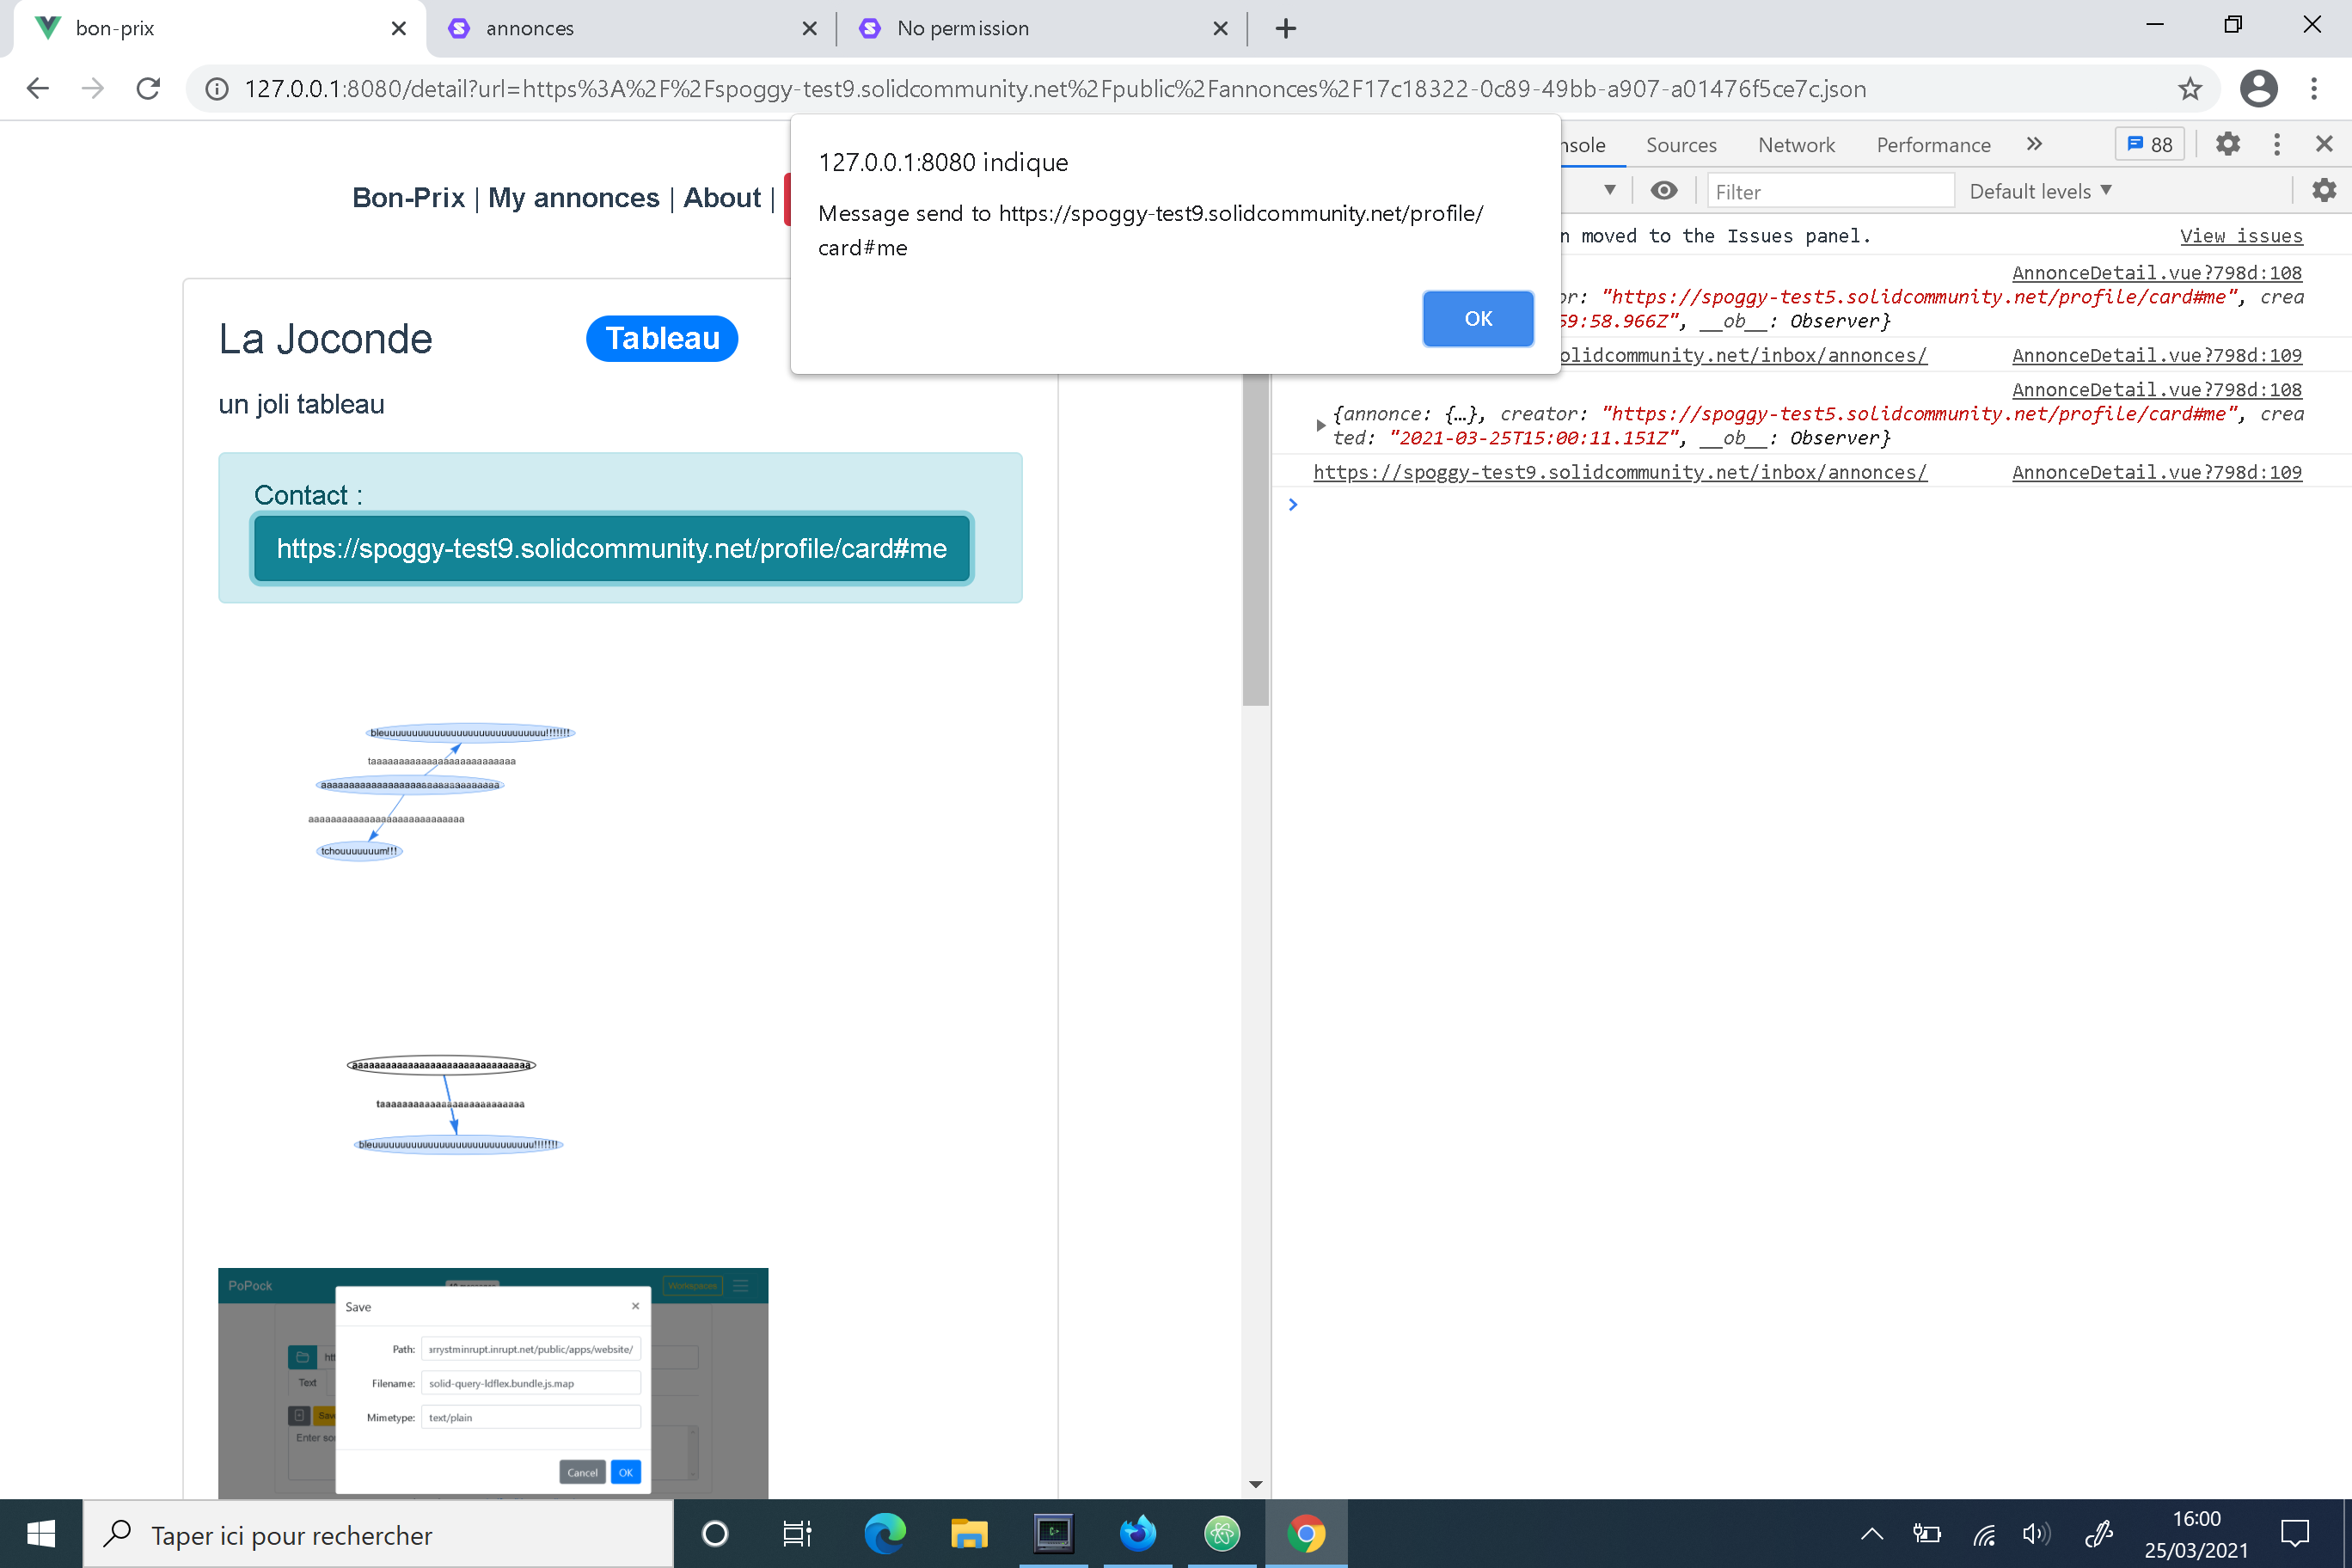Open the Default levels dropdown

pos(2040,191)
